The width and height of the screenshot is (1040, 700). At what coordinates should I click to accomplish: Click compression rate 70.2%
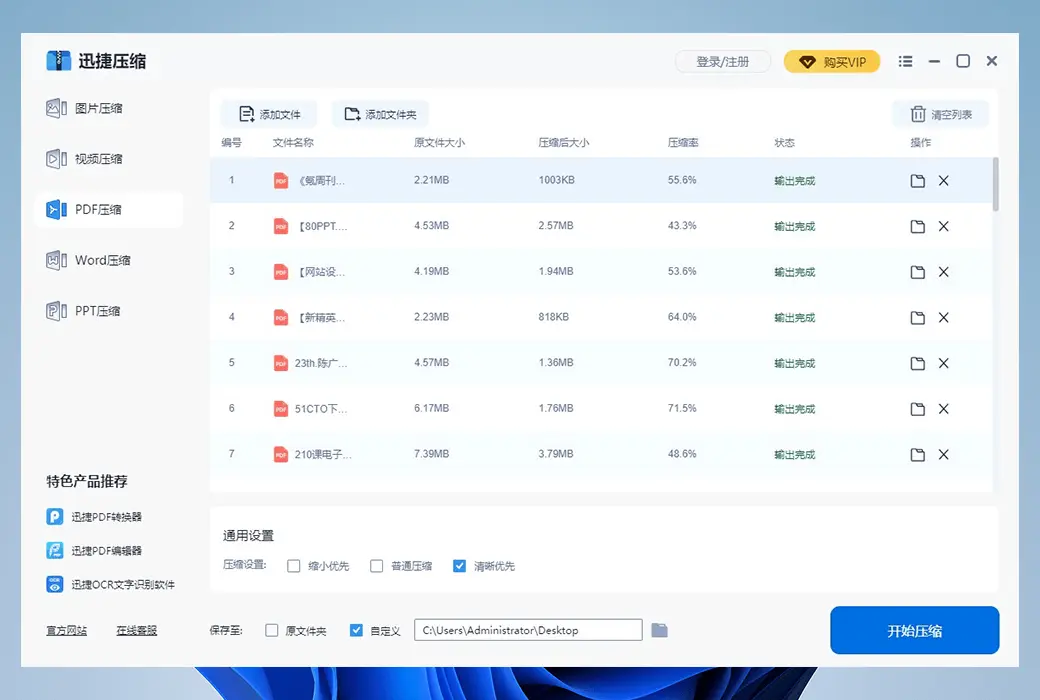[x=682, y=362]
